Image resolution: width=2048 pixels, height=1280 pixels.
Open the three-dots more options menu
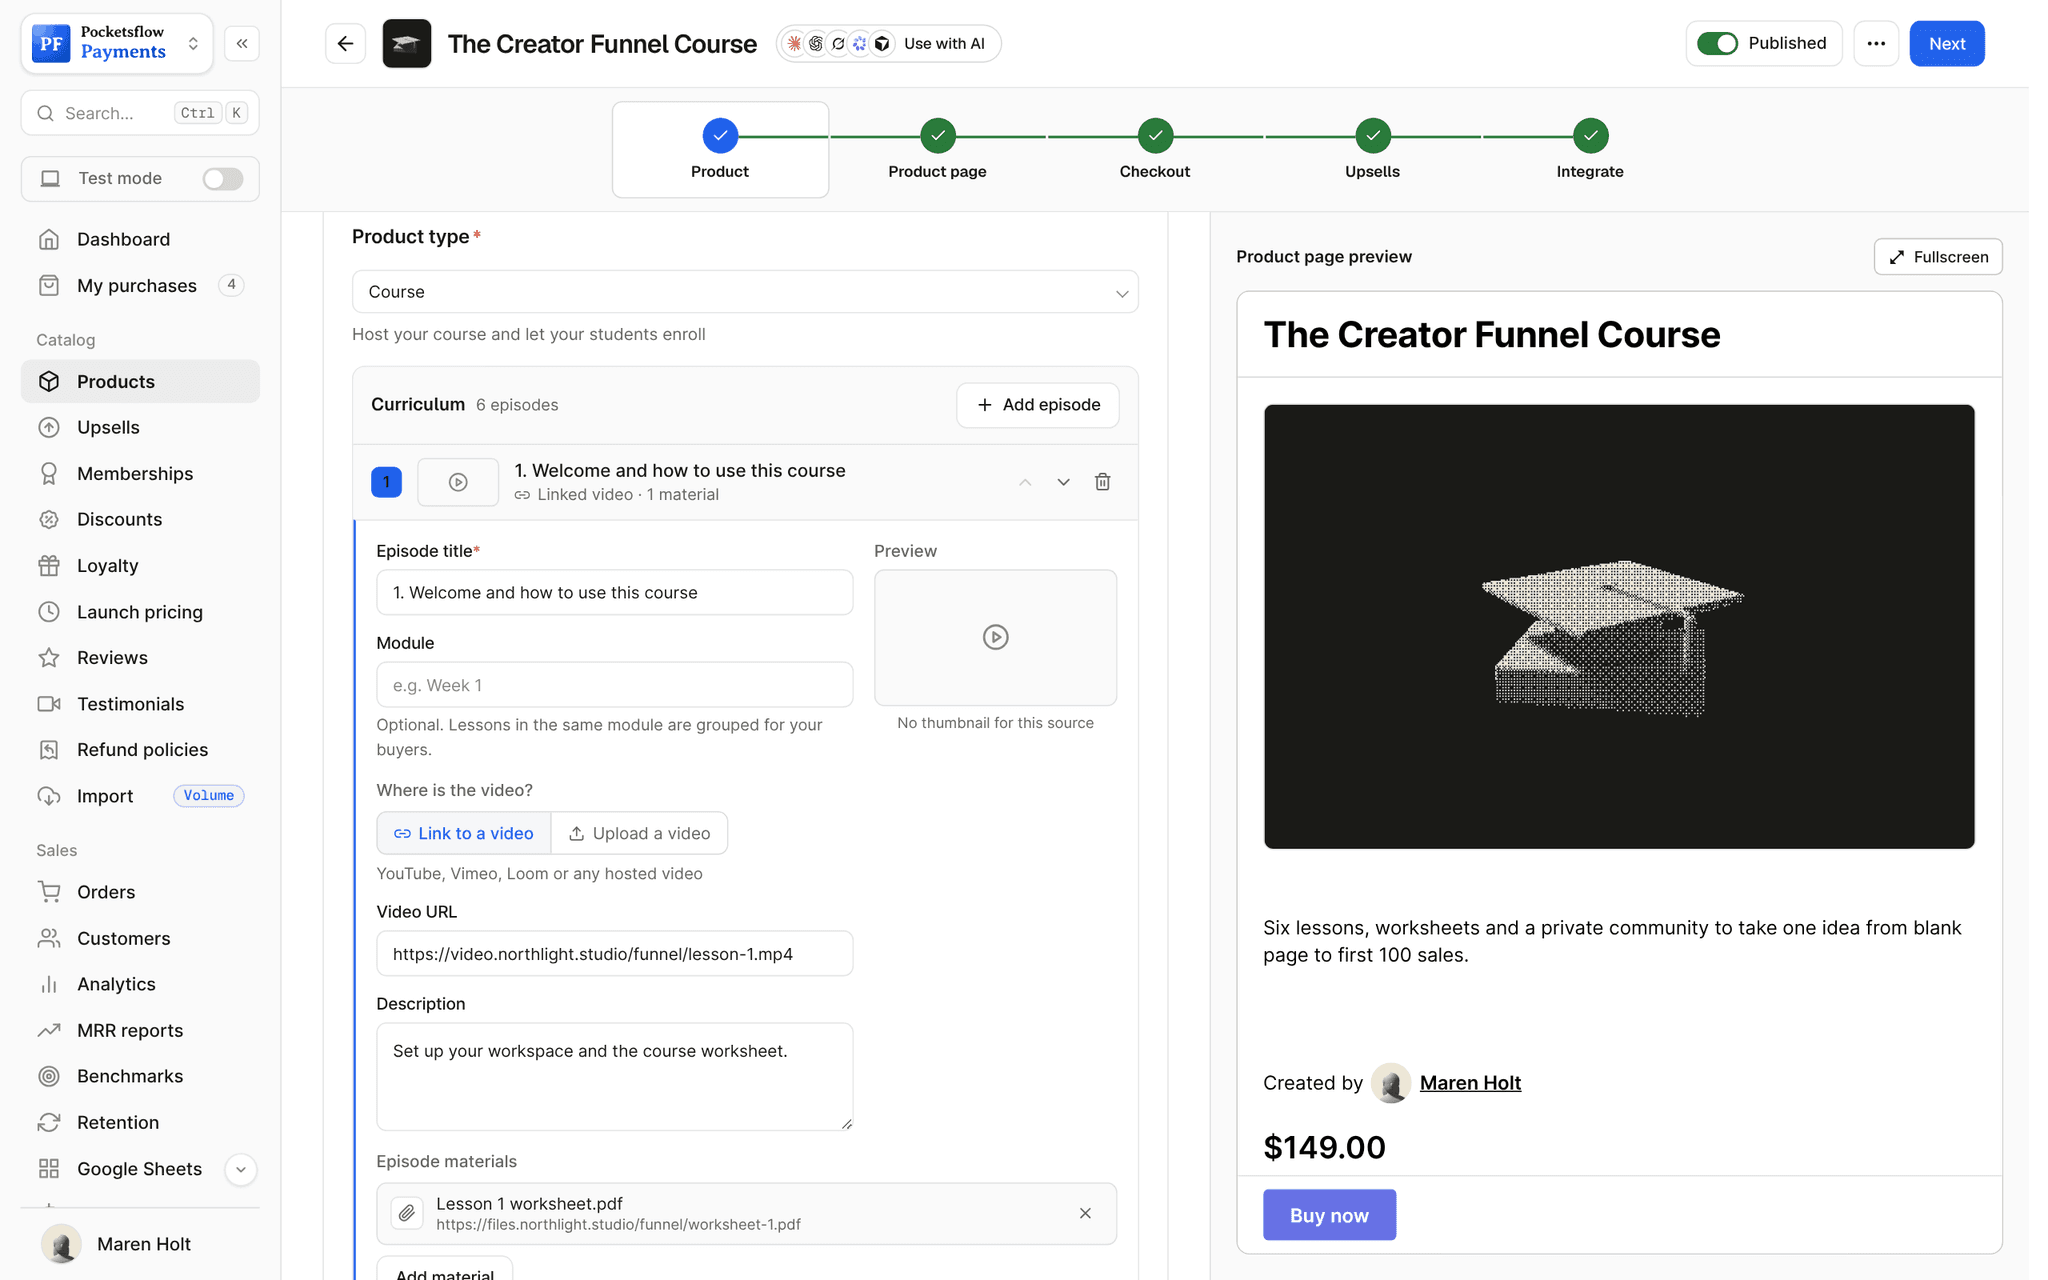click(1876, 44)
